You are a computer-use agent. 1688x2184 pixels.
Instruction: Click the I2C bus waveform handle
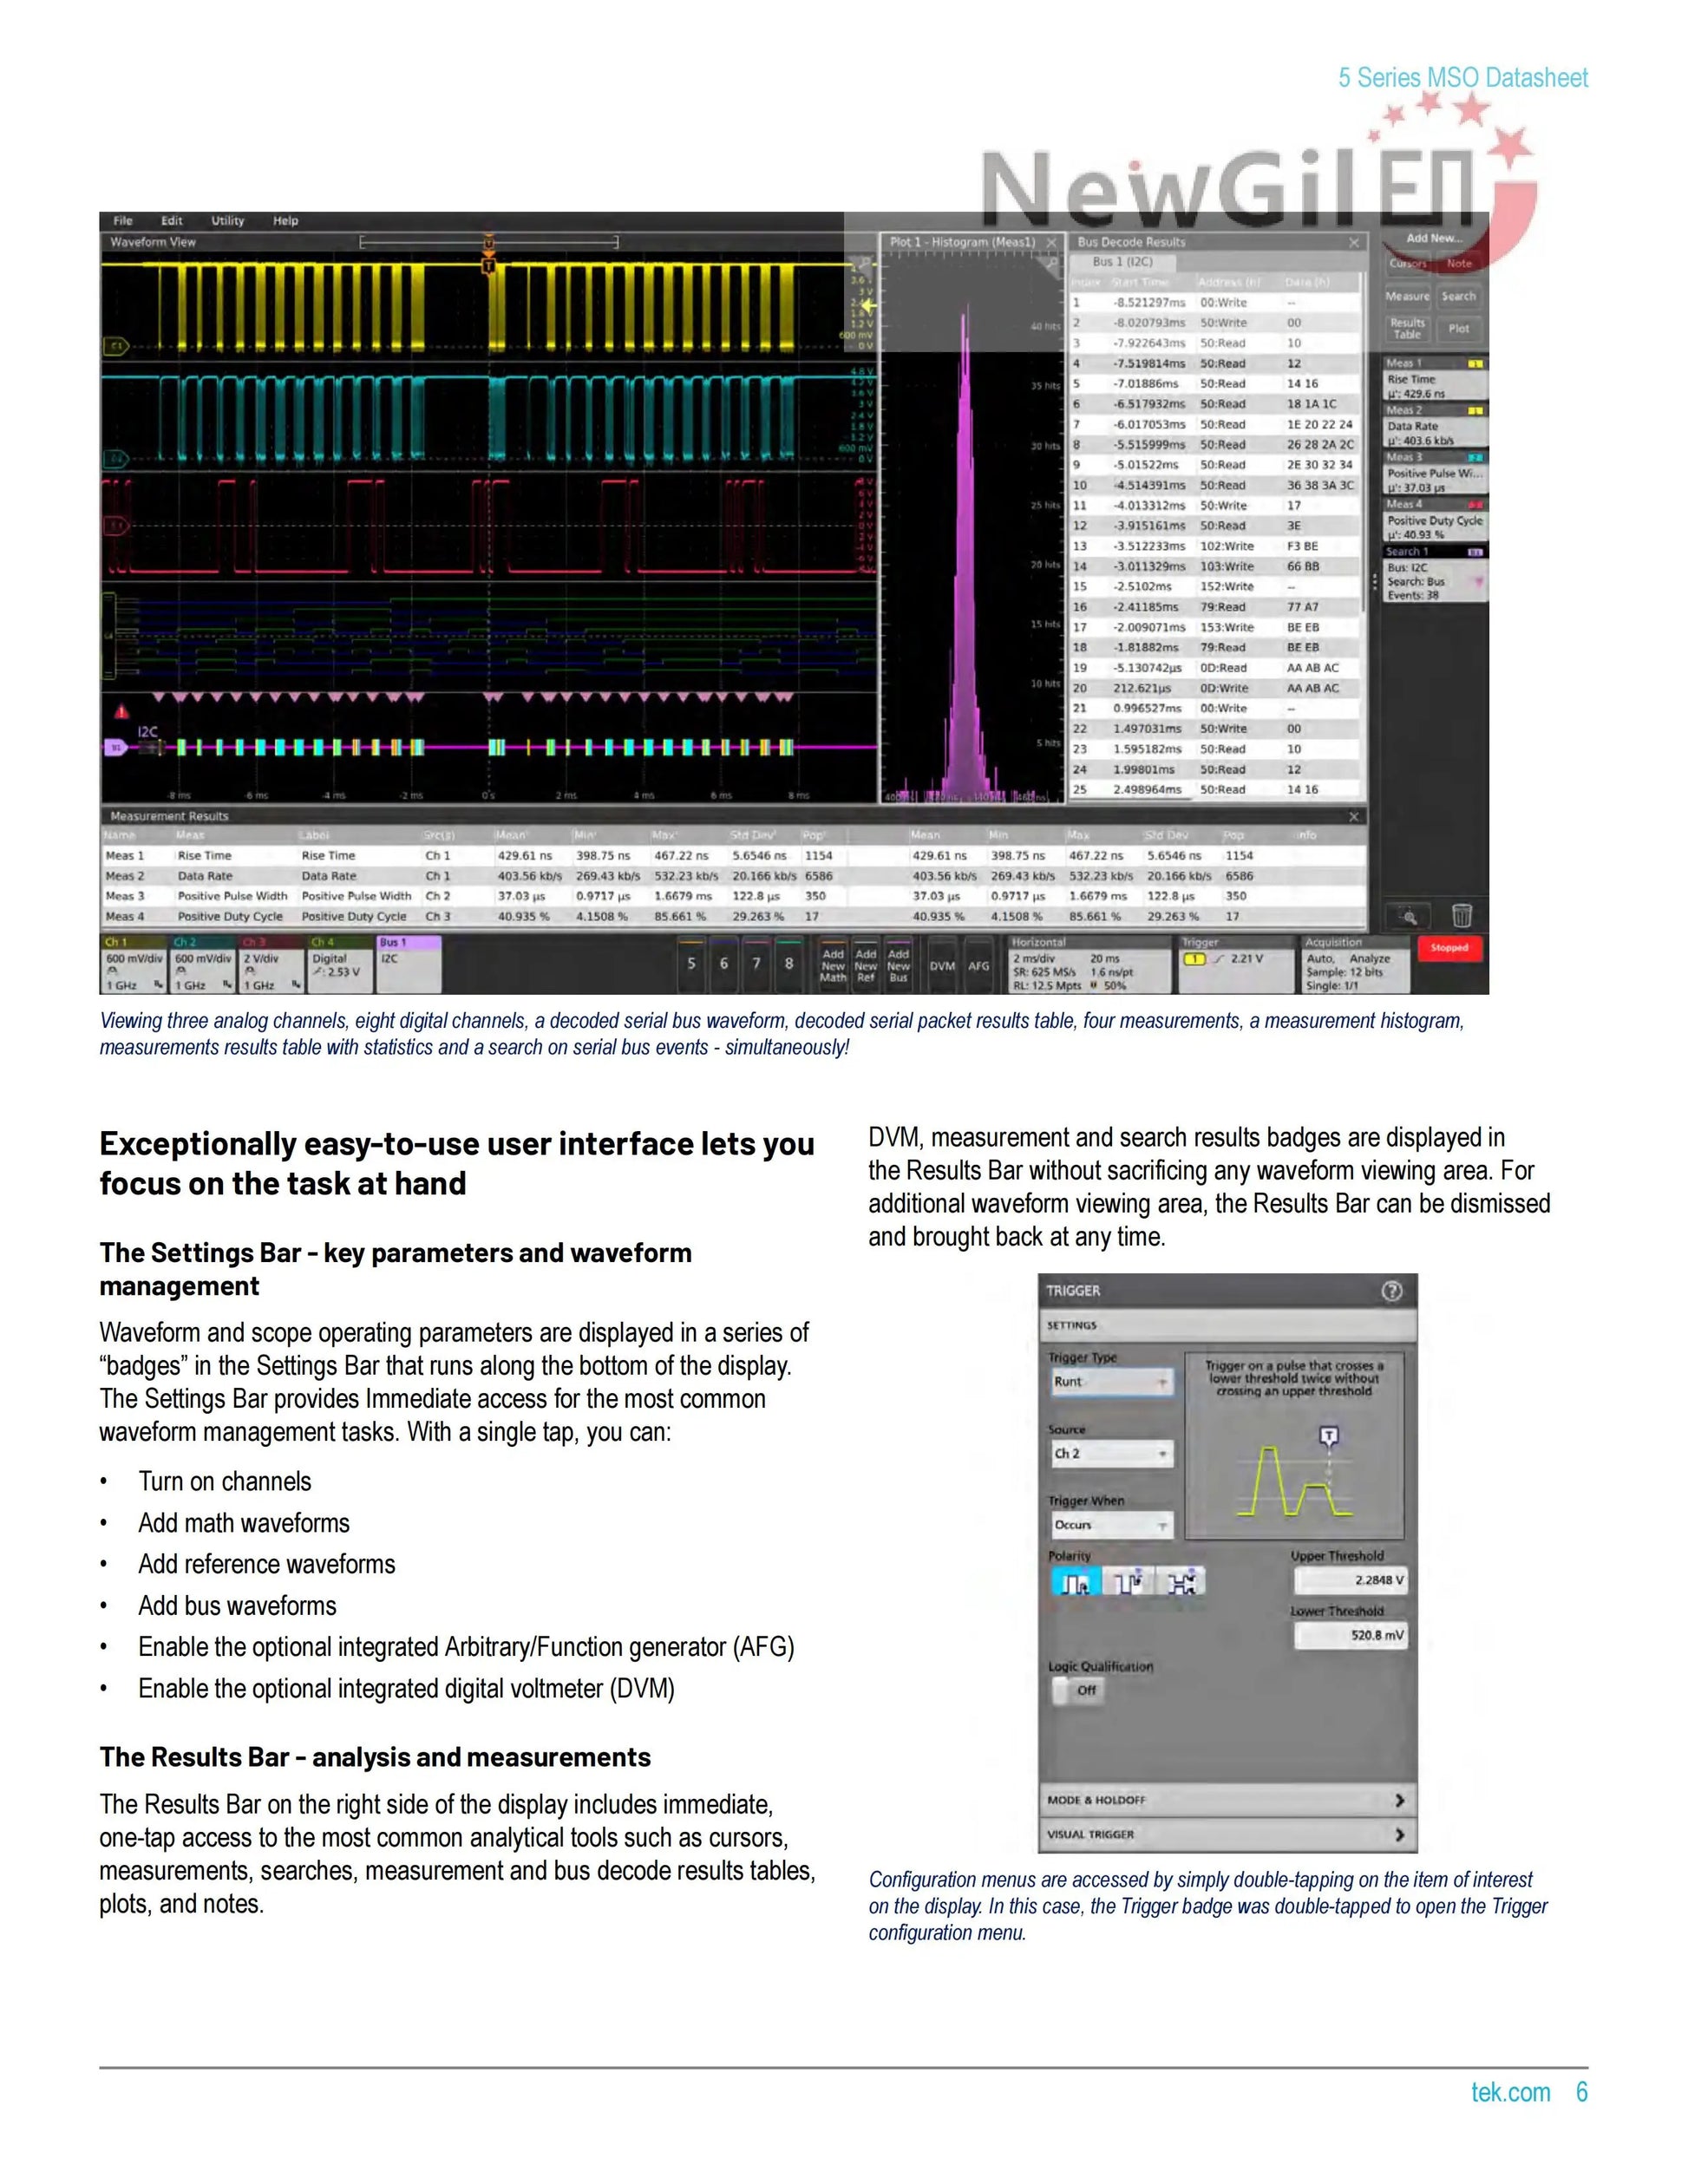point(117,746)
